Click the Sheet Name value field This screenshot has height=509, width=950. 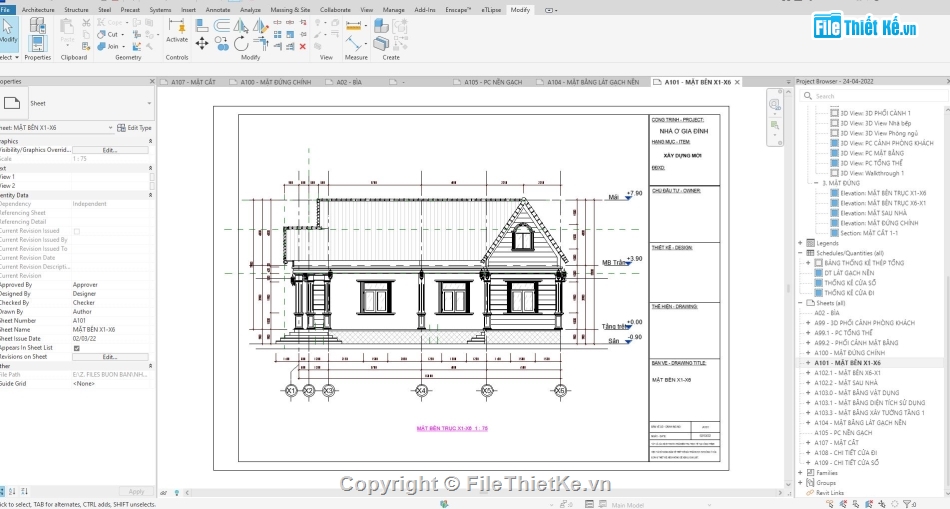(x=111, y=330)
